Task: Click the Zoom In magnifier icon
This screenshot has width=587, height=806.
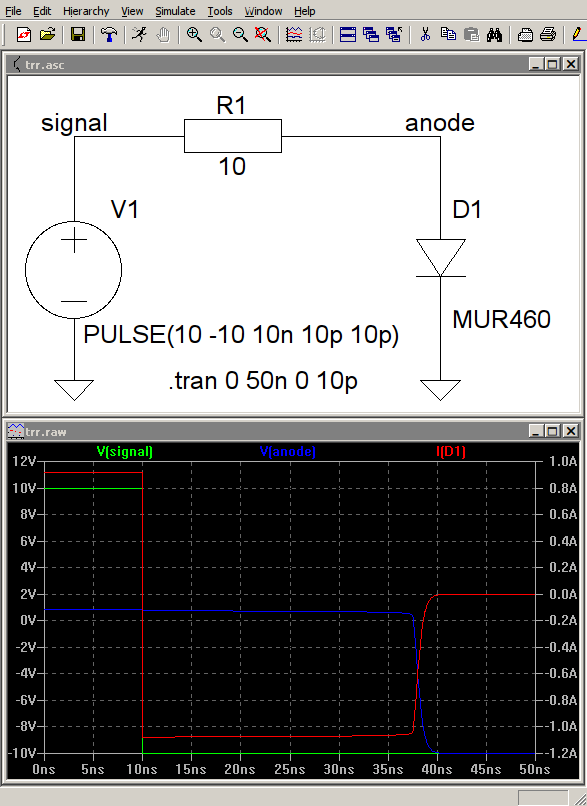Action: [194, 35]
